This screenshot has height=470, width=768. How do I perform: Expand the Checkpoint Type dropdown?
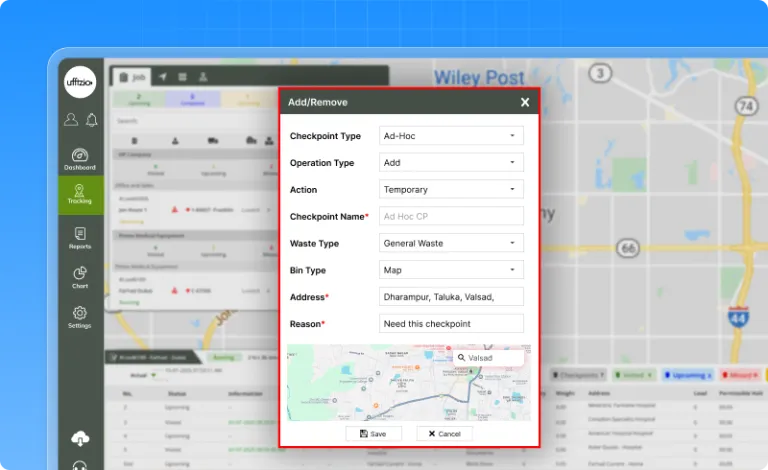(451, 135)
